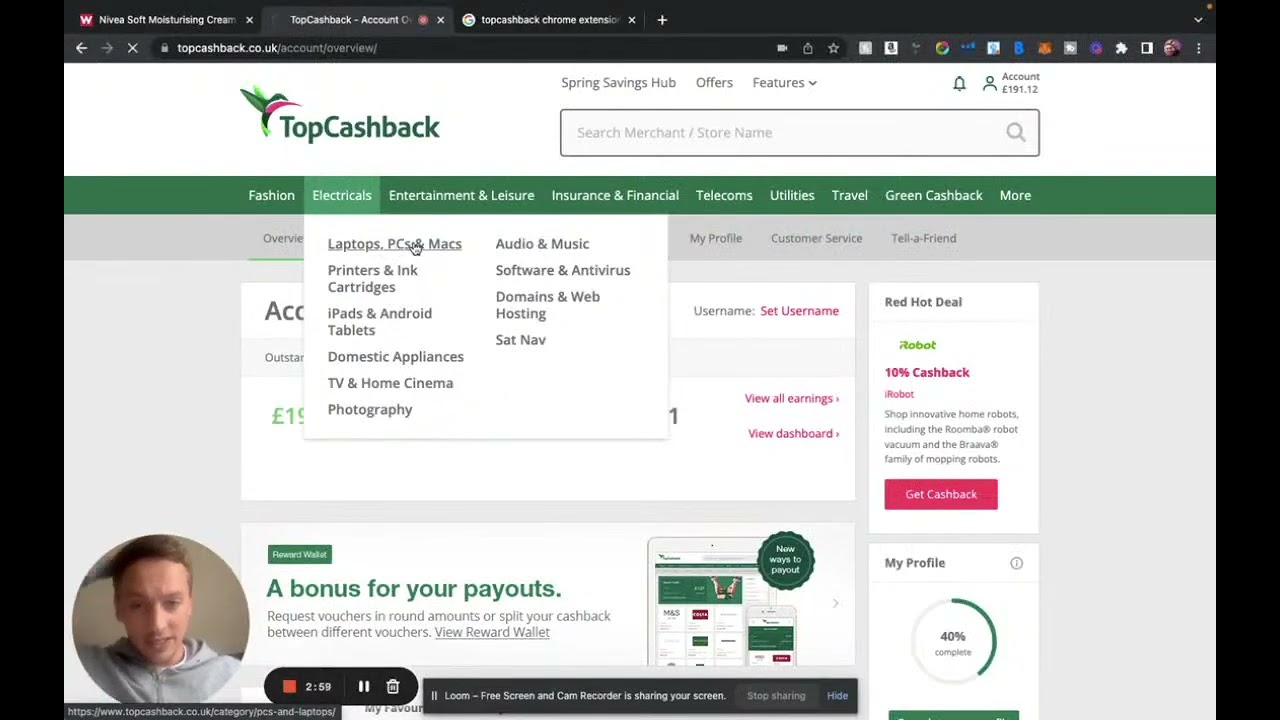Click 10% Cashback offer text

tap(926, 372)
